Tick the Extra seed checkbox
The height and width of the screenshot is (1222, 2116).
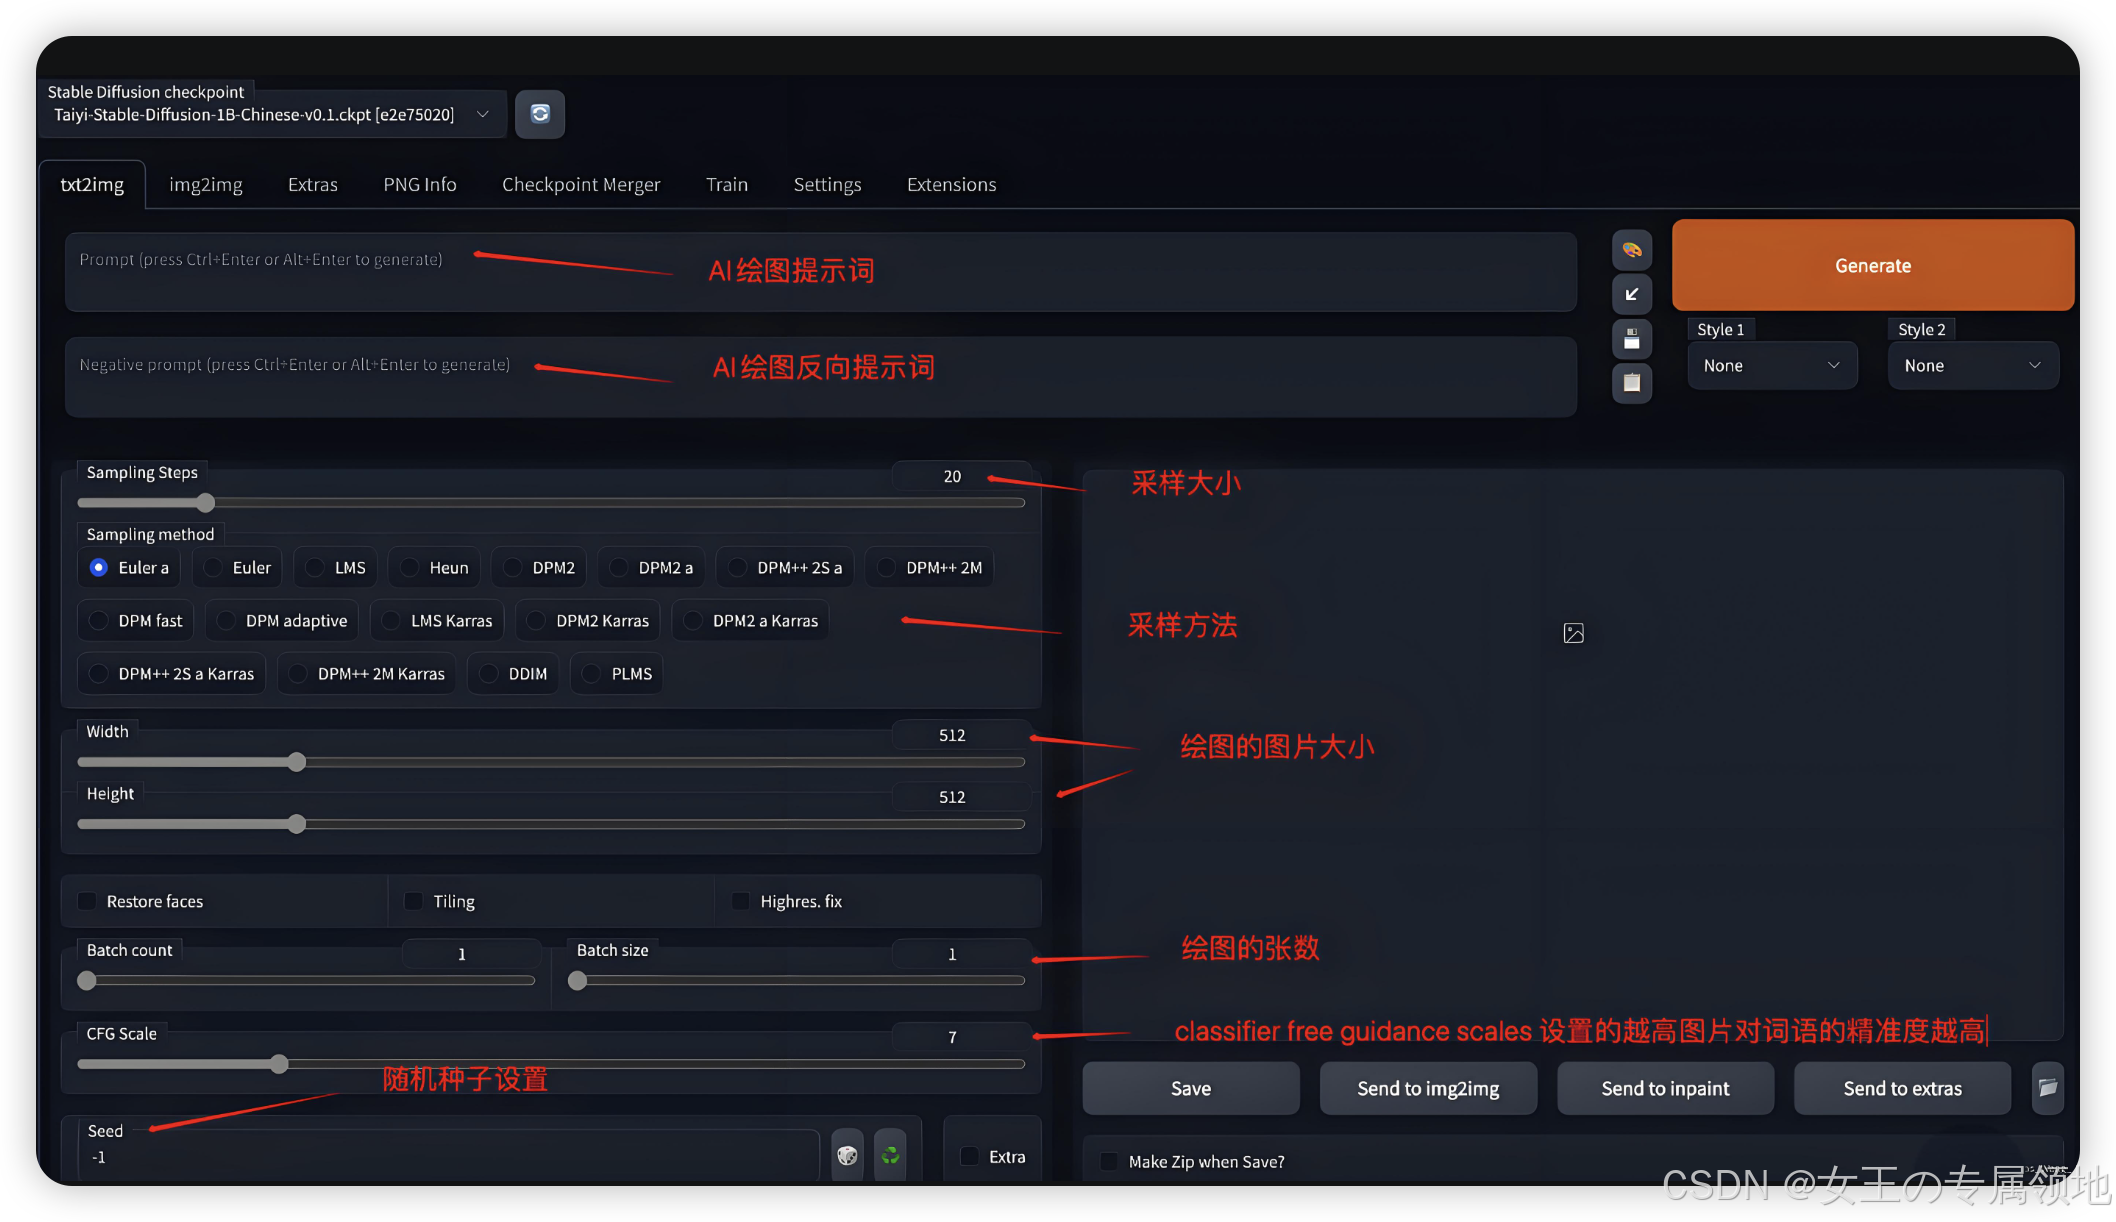pyautogui.click(x=969, y=1156)
